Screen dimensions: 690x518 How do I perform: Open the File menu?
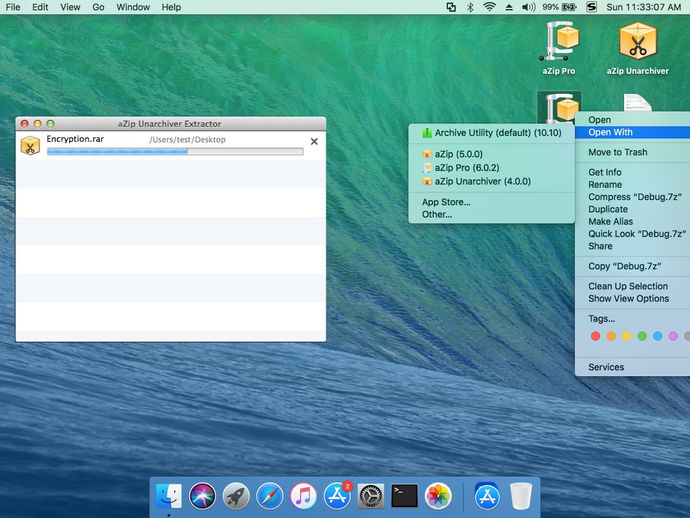pyautogui.click(x=13, y=7)
